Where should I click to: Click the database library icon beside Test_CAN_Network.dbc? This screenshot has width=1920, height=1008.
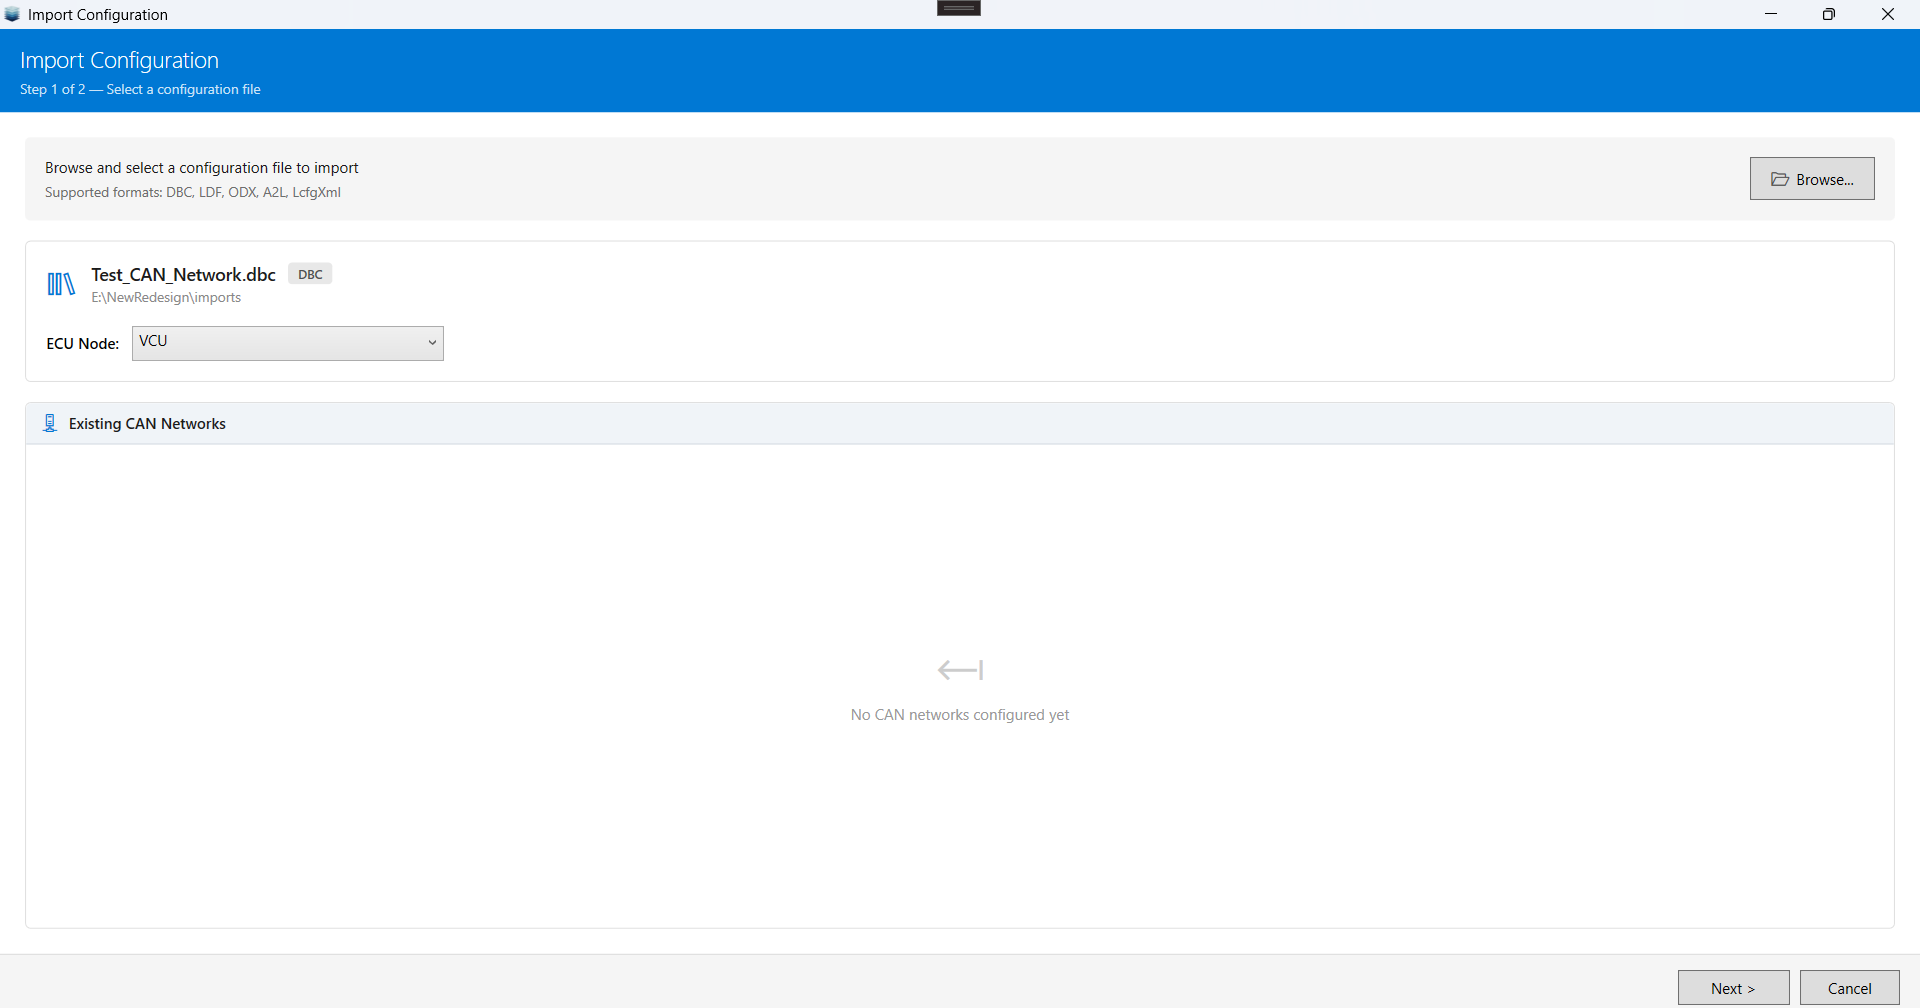tap(61, 285)
